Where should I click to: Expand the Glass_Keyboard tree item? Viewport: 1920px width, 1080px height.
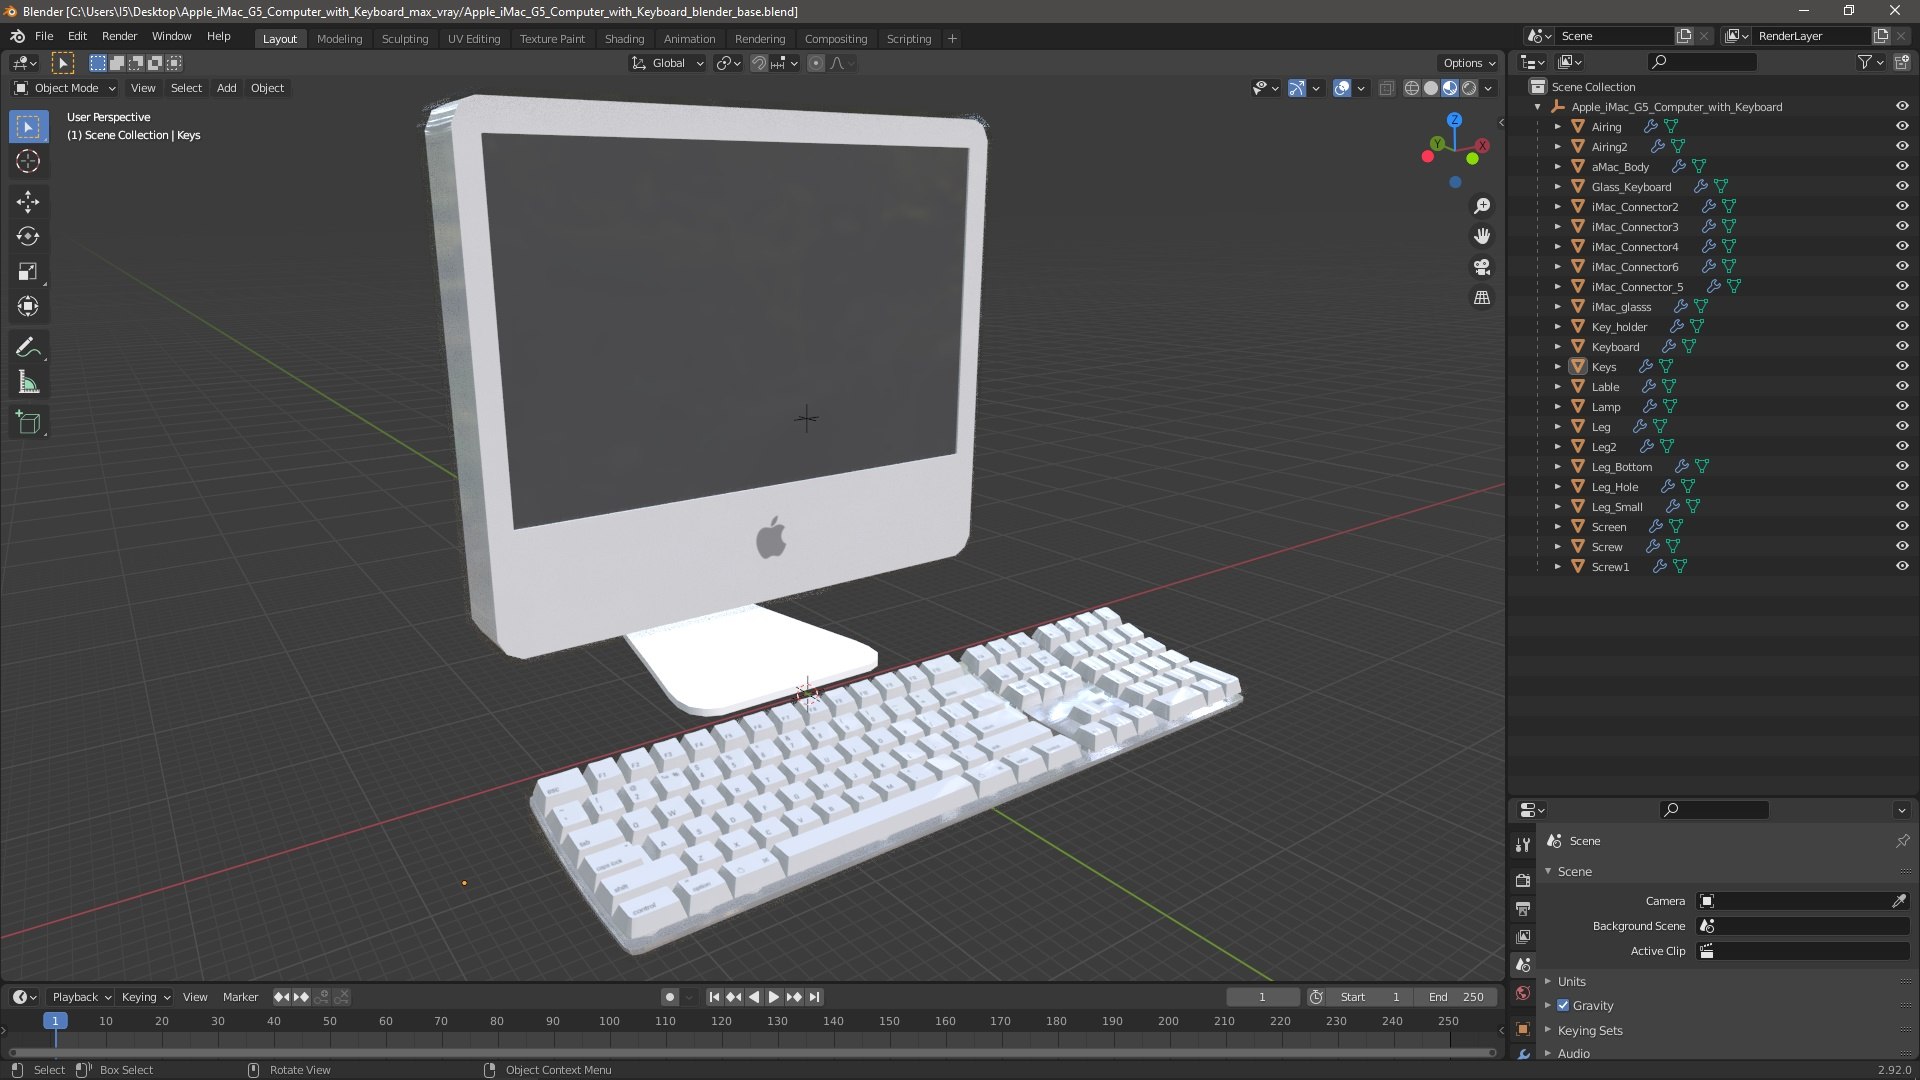[1557, 187]
